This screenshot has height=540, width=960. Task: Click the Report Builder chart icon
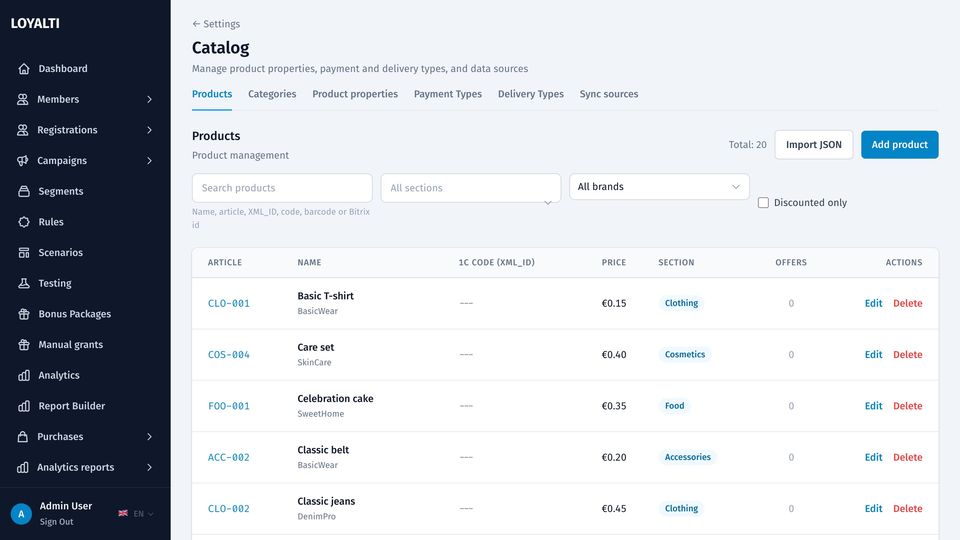coord(24,406)
